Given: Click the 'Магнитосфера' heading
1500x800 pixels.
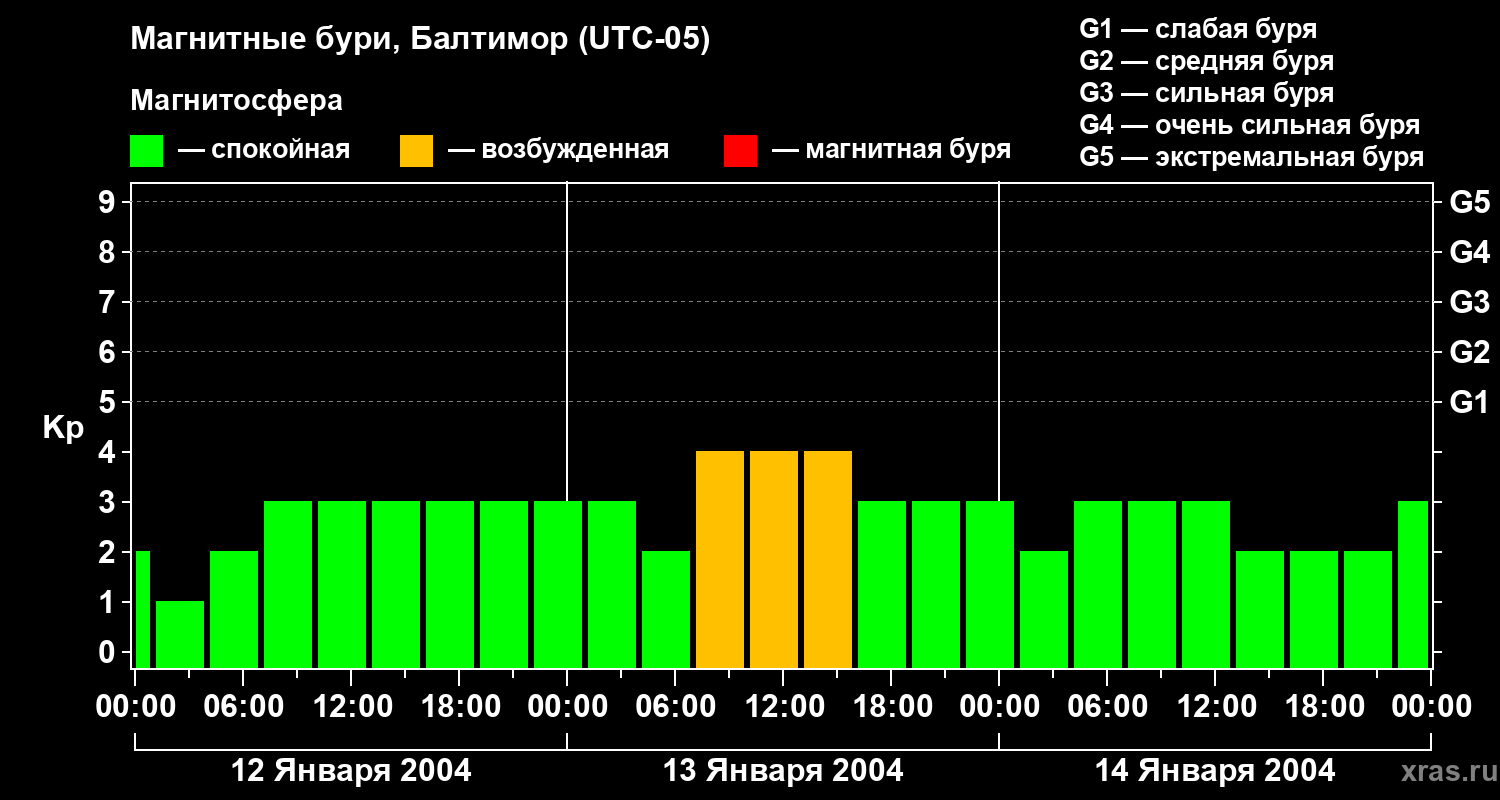Looking at the screenshot, I should pos(236,101).
